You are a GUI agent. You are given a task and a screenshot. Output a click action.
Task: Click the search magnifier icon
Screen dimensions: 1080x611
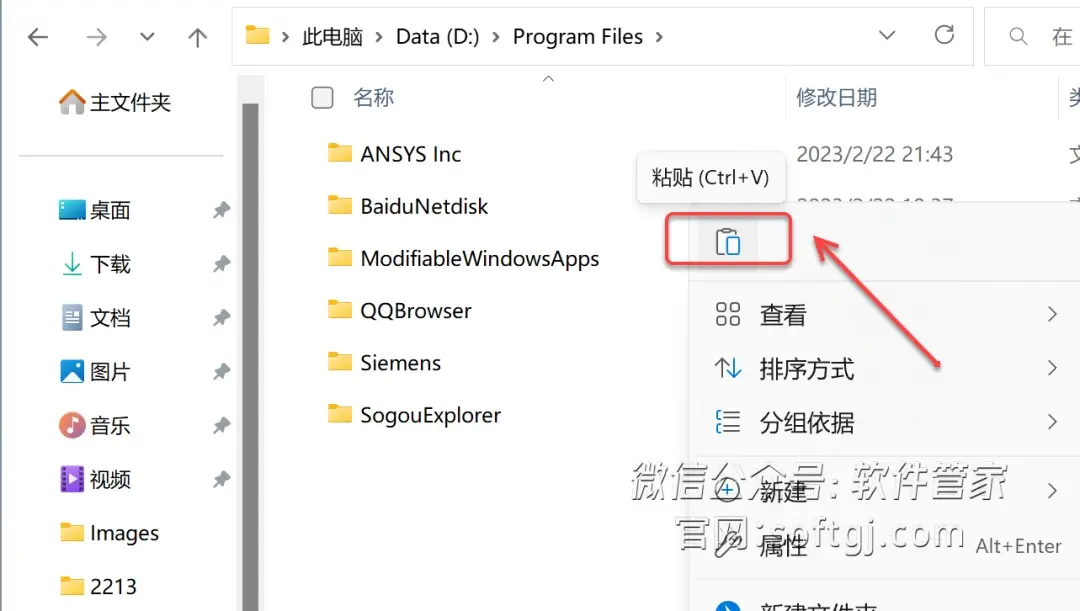[x=1018, y=36]
